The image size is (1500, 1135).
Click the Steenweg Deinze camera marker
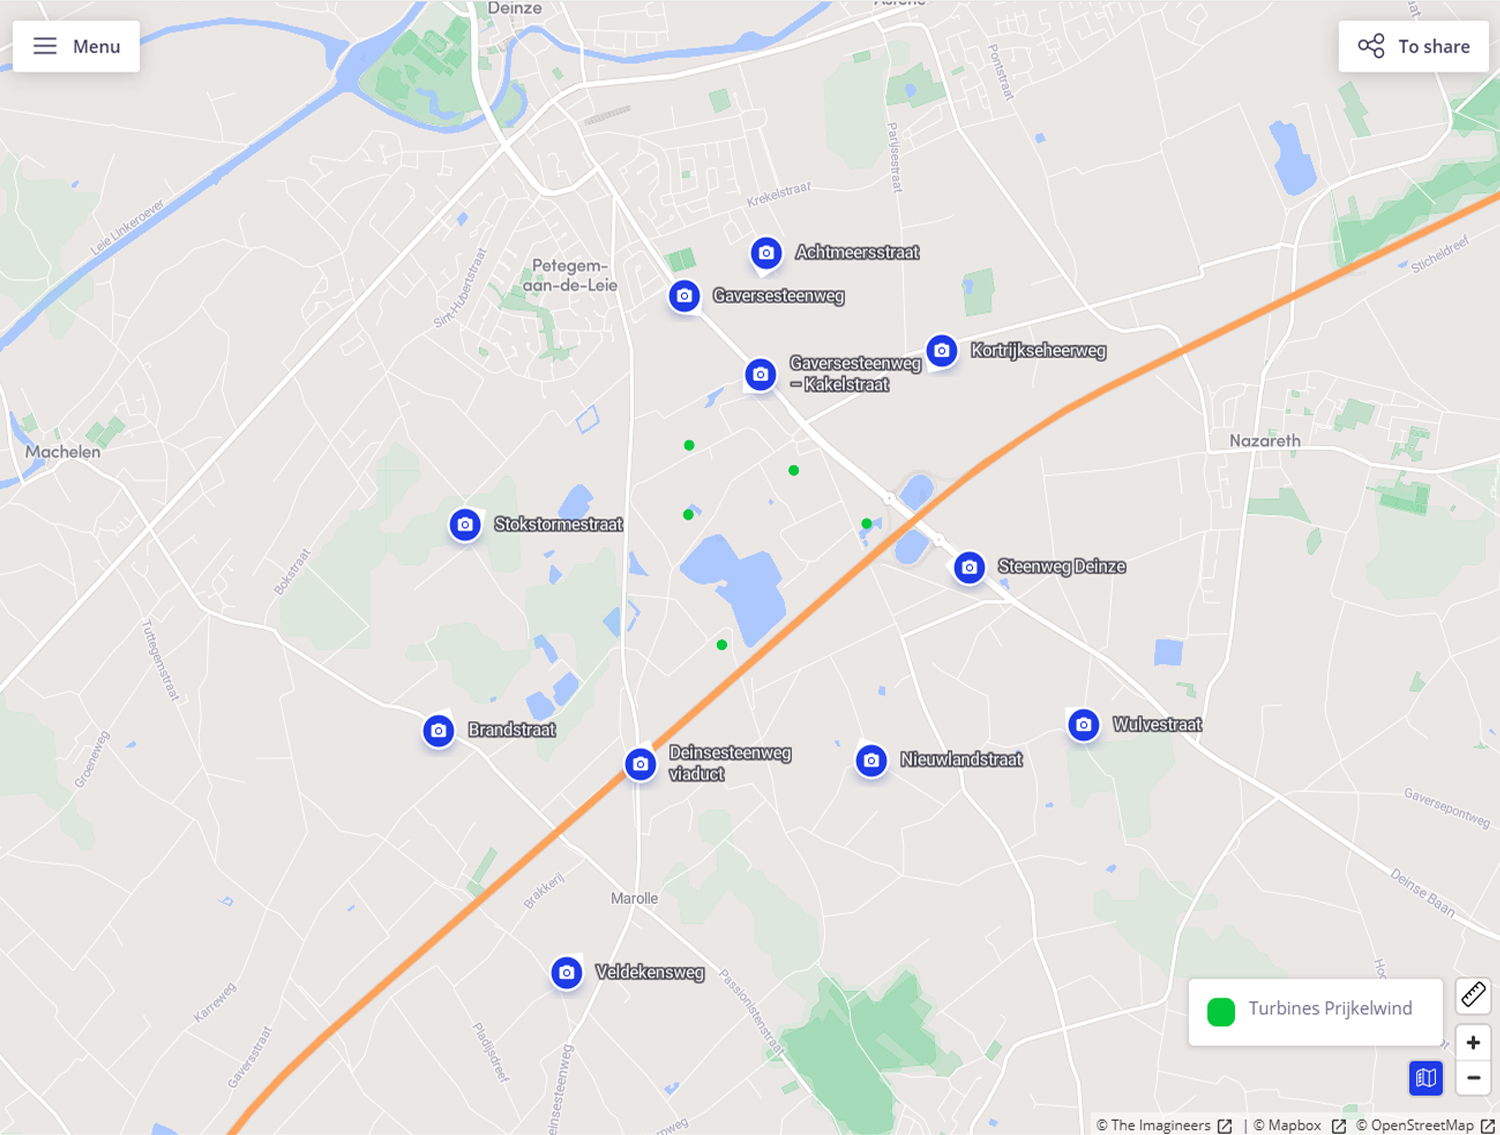969,567
